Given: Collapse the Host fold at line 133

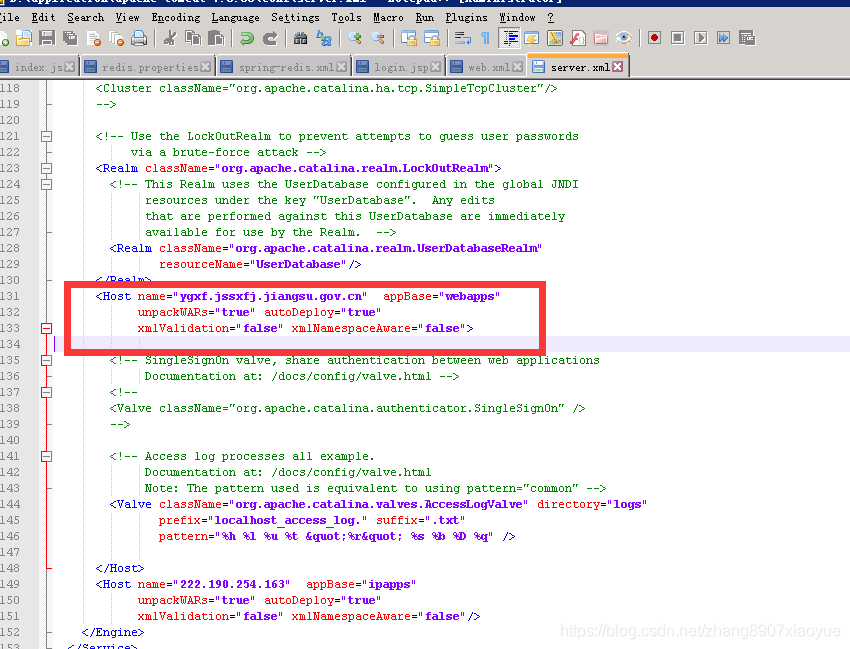Looking at the screenshot, I should pos(47,328).
